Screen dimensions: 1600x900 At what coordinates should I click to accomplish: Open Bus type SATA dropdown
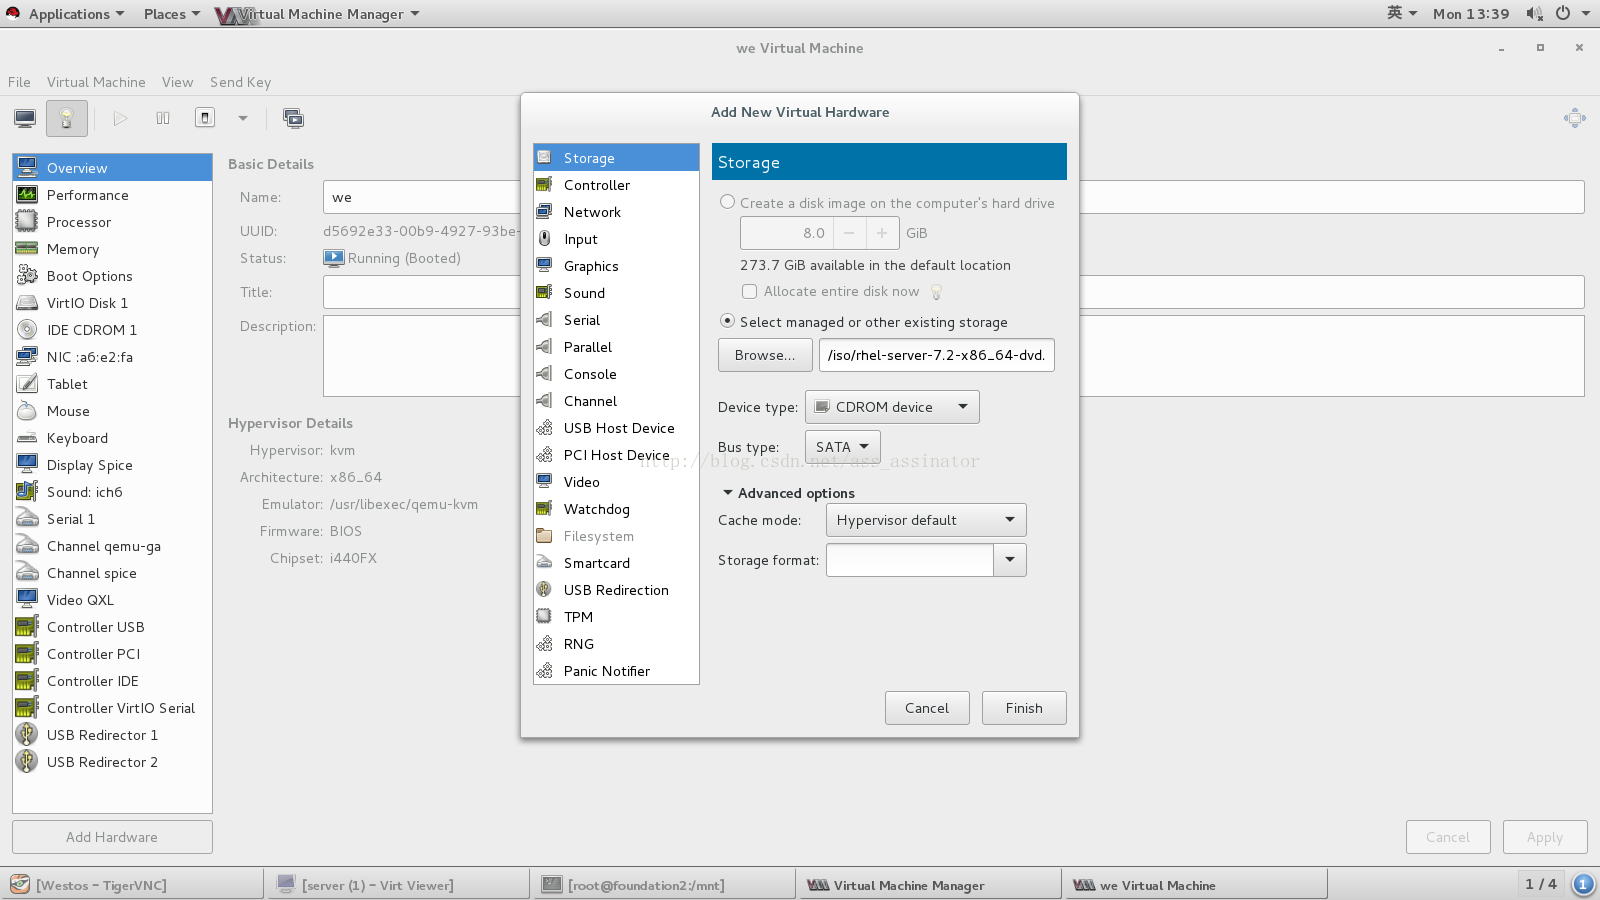coord(843,447)
